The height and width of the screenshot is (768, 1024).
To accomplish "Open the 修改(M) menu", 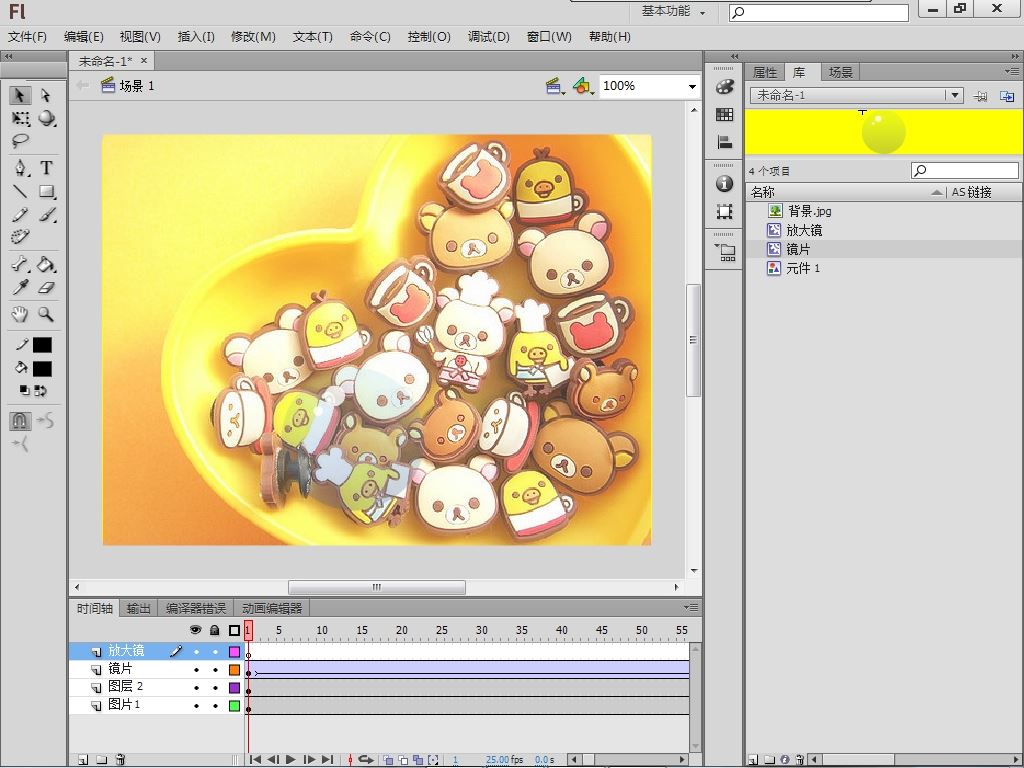I will click(x=253, y=37).
